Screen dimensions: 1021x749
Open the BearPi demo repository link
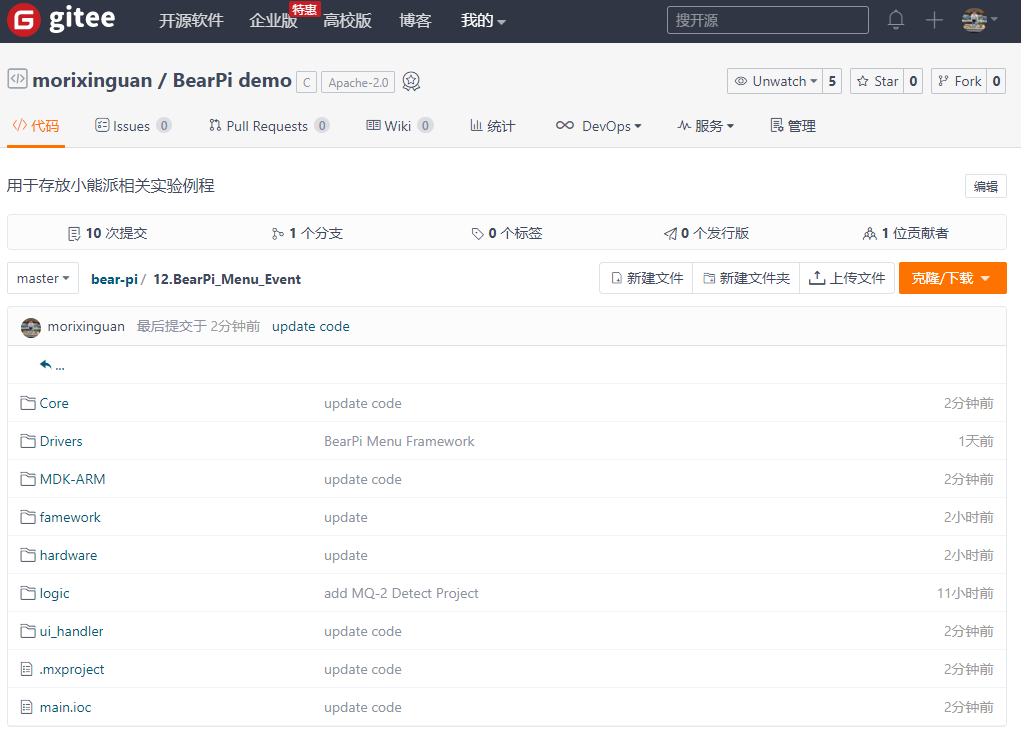click(x=232, y=81)
